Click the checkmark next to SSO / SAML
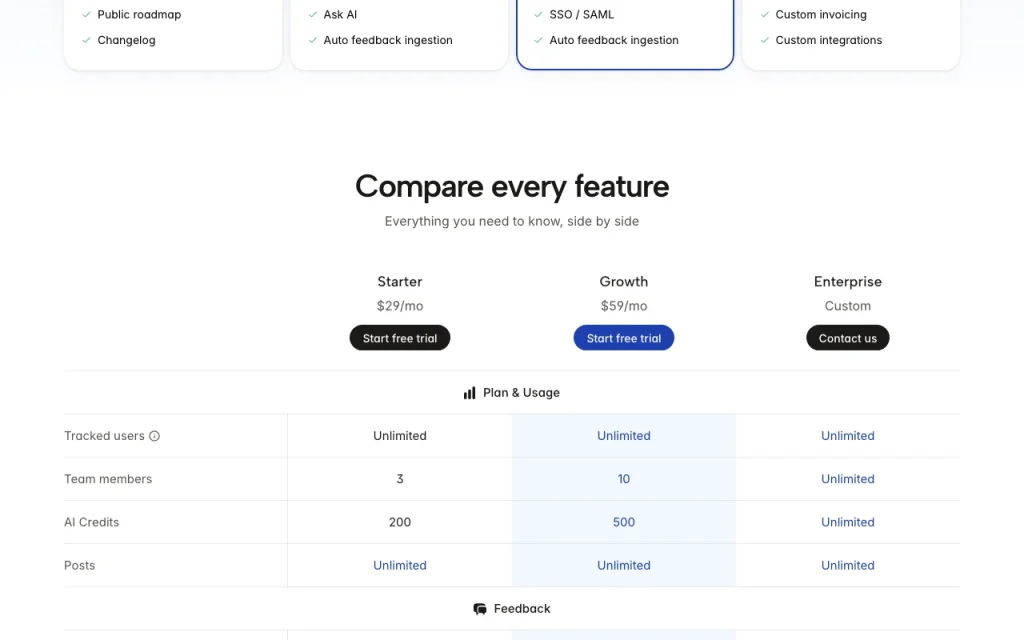 point(538,14)
